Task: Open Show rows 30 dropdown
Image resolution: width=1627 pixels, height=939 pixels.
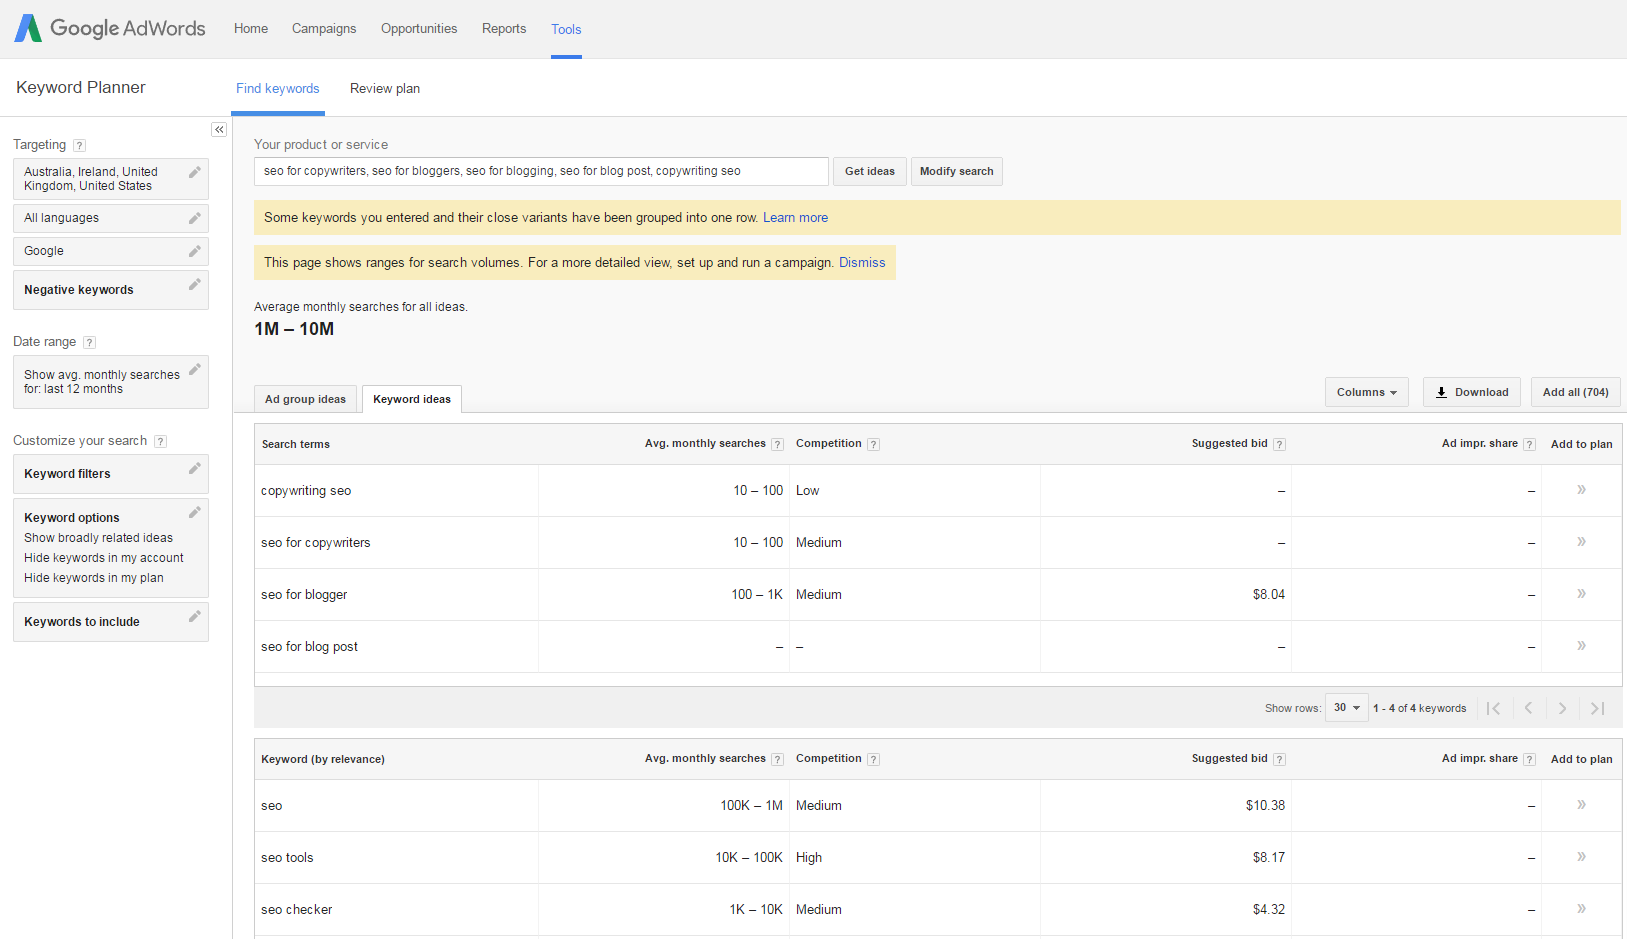Action: point(1346,708)
